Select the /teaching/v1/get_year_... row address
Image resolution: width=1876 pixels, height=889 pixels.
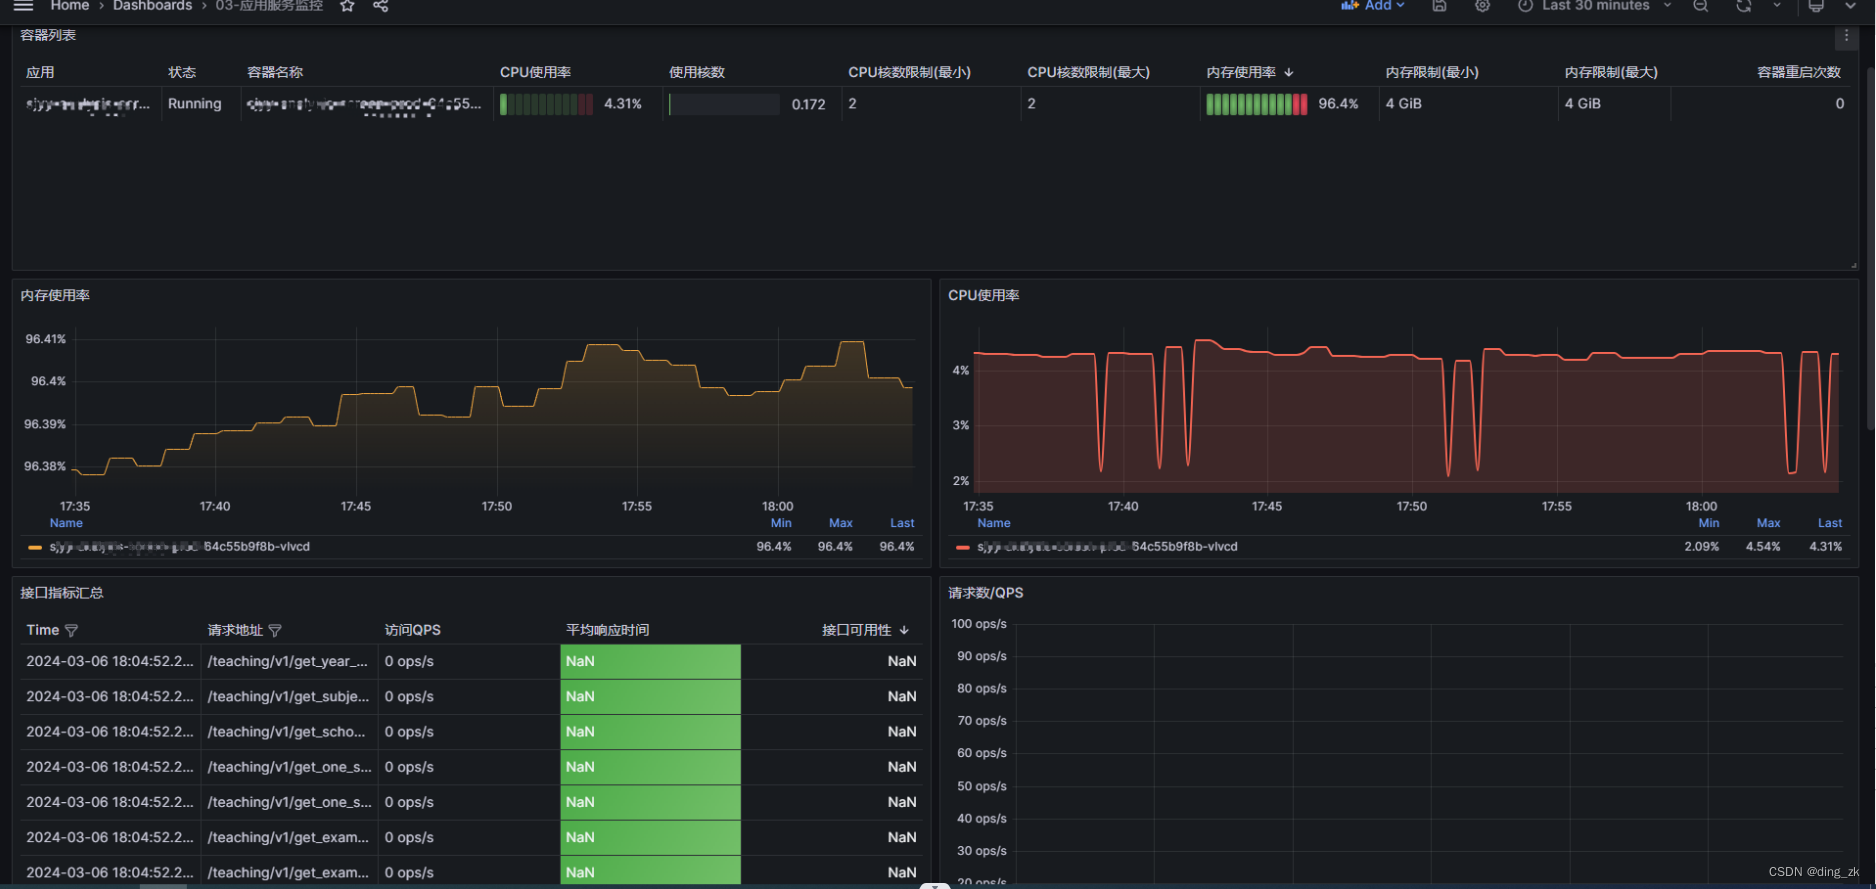click(x=288, y=661)
